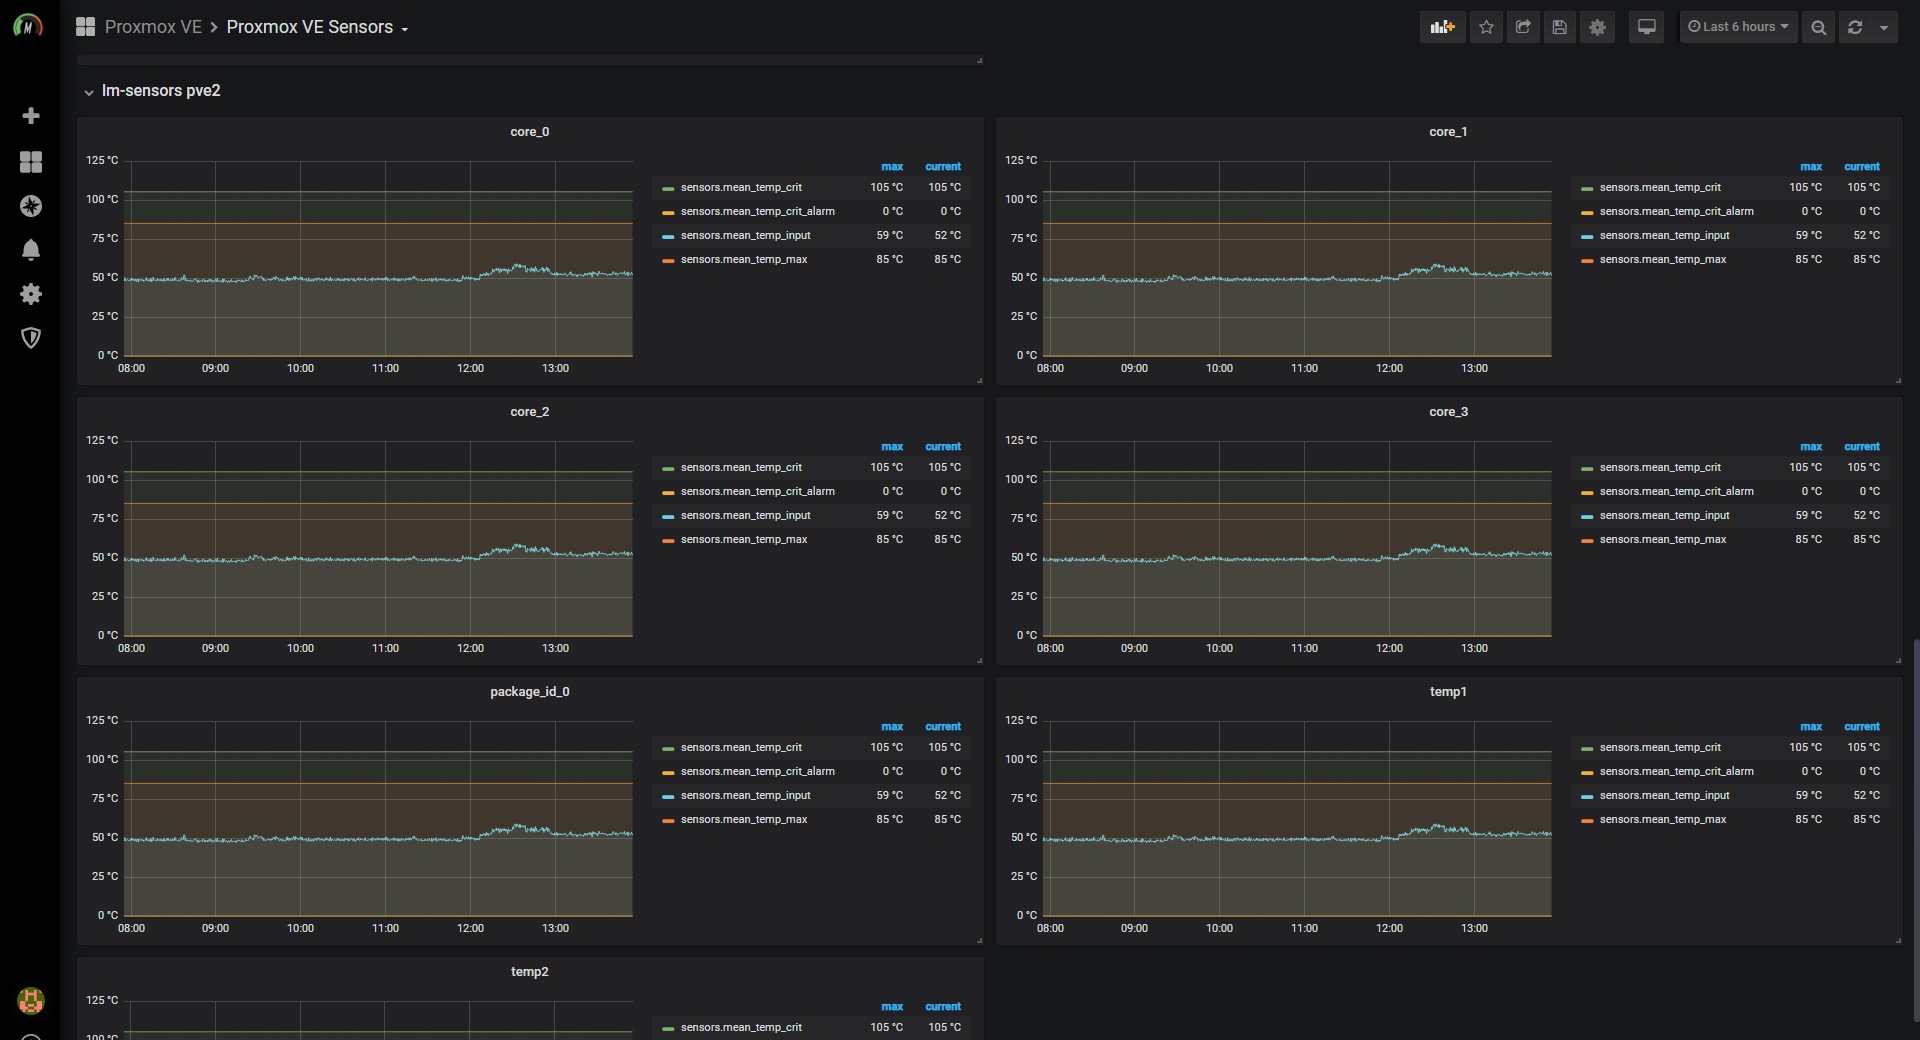Image resolution: width=1920 pixels, height=1040 pixels.
Task: Toggle sensors.mean_temp_crit series in temp2 legend
Action: (x=741, y=1028)
